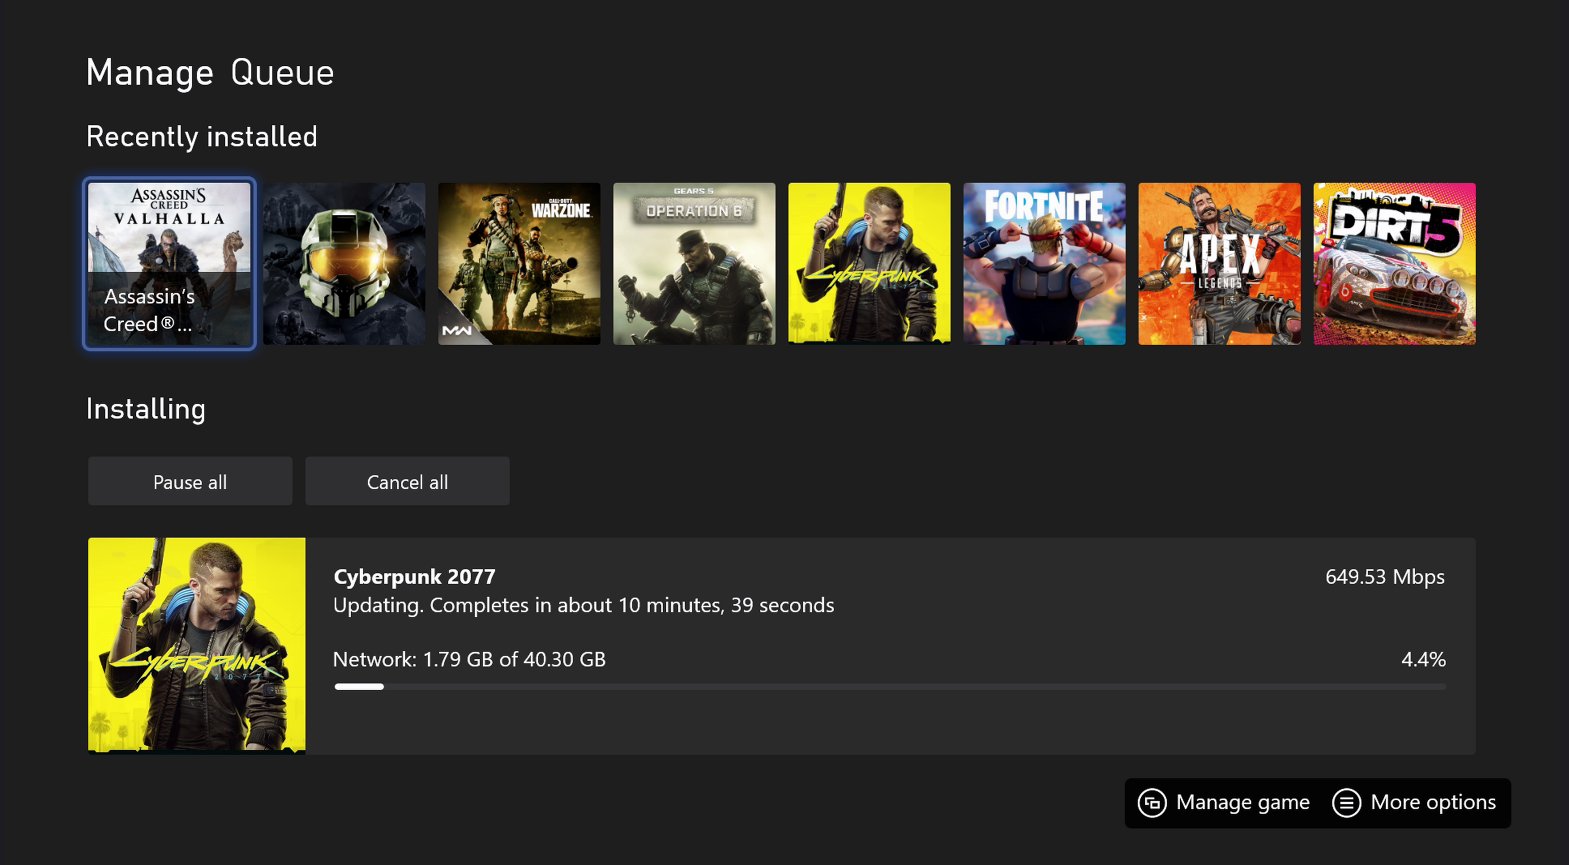Click the More options menu-button icon
1569x865 pixels.
pyautogui.click(x=1347, y=803)
